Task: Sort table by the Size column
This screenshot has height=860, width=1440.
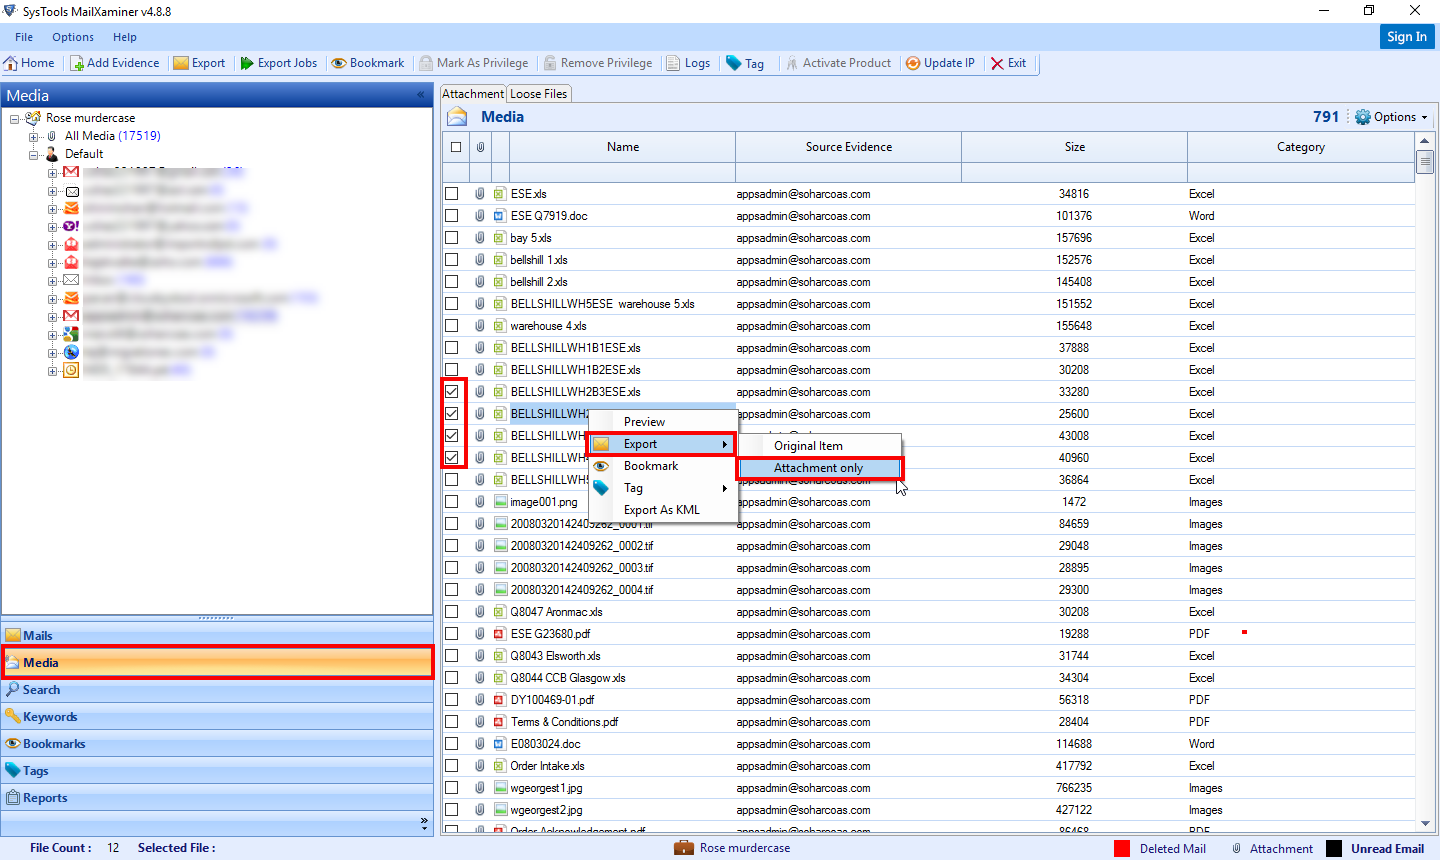Action: (1075, 147)
